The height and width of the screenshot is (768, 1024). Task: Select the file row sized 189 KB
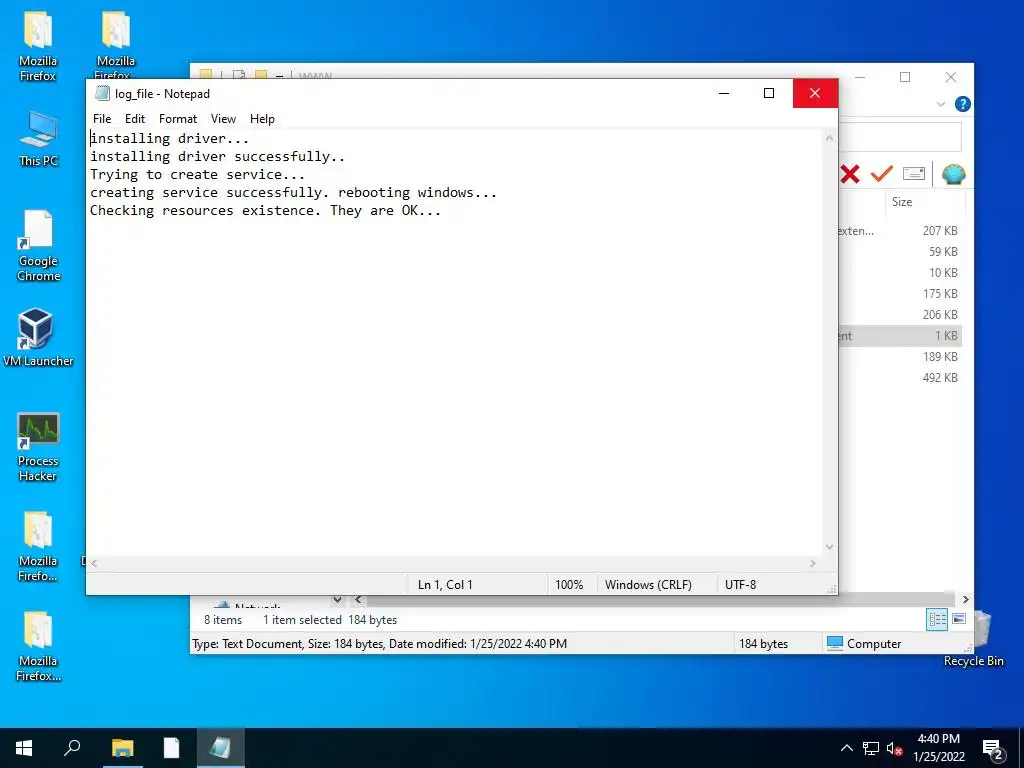(x=900, y=357)
